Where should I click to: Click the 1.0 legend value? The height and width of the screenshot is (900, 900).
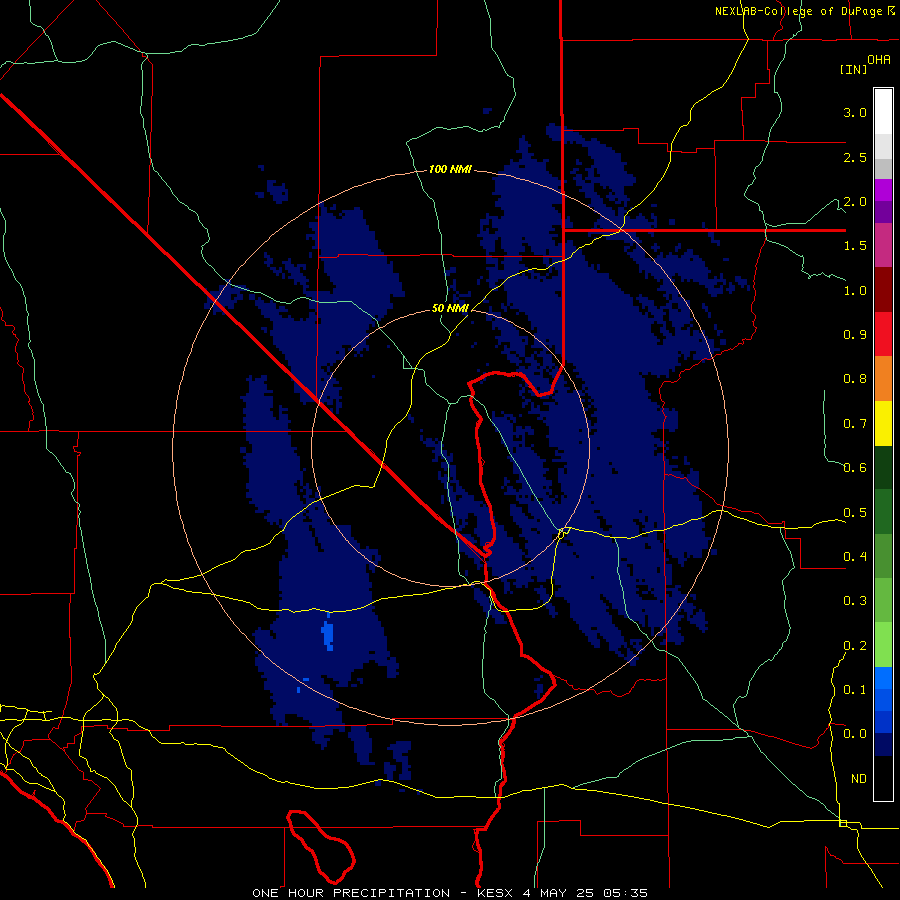point(855,290)
